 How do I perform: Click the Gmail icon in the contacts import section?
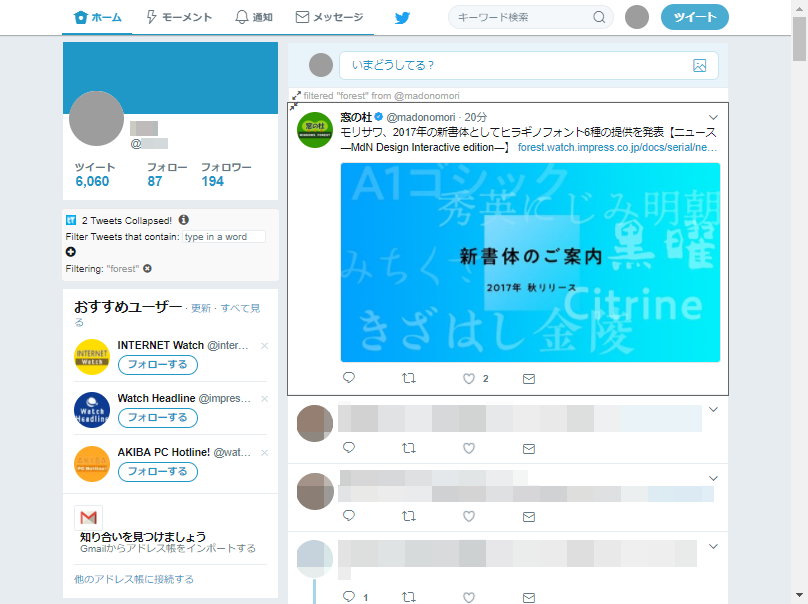click(91, 517)
